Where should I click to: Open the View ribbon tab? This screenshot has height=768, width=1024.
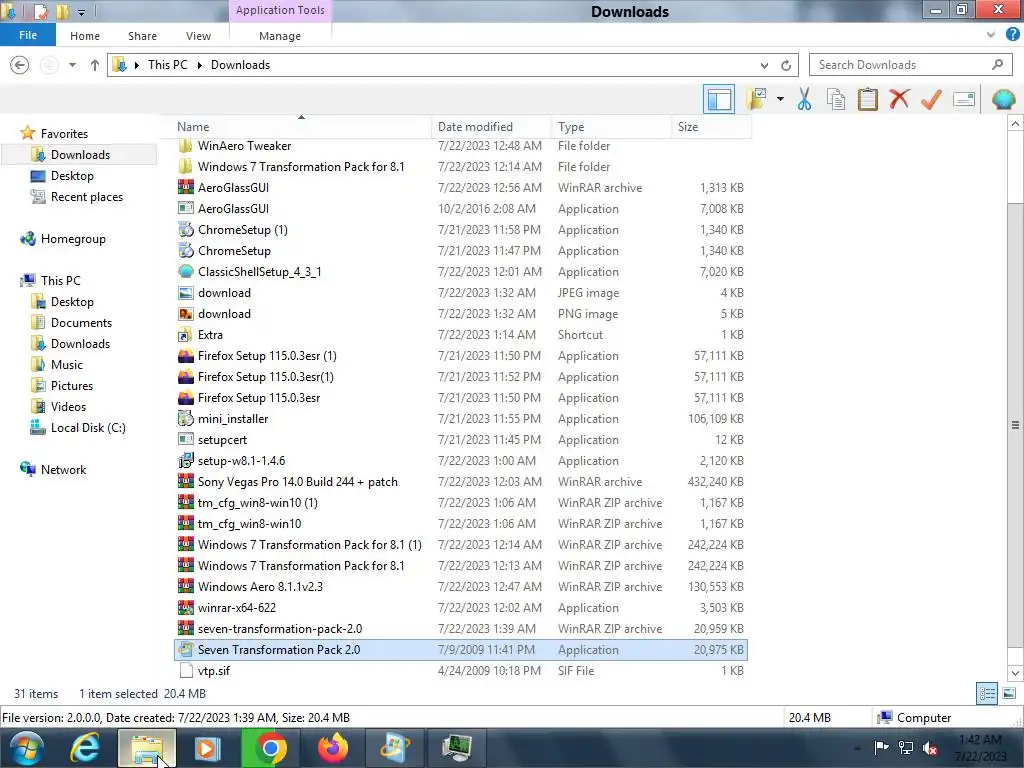198,36
